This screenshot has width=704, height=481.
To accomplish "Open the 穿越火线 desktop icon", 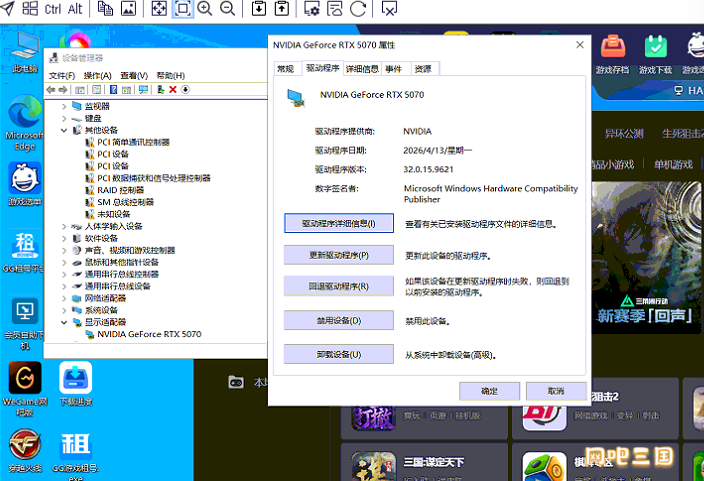I will click(x=25, y=450).
